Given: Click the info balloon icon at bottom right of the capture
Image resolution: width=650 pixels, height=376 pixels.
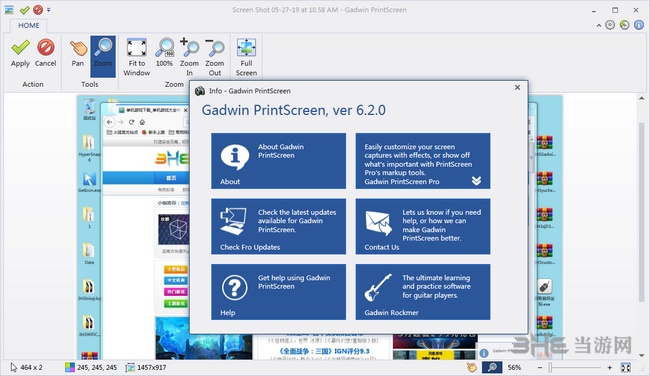Looking at the screenshot, I should point(484,353).
